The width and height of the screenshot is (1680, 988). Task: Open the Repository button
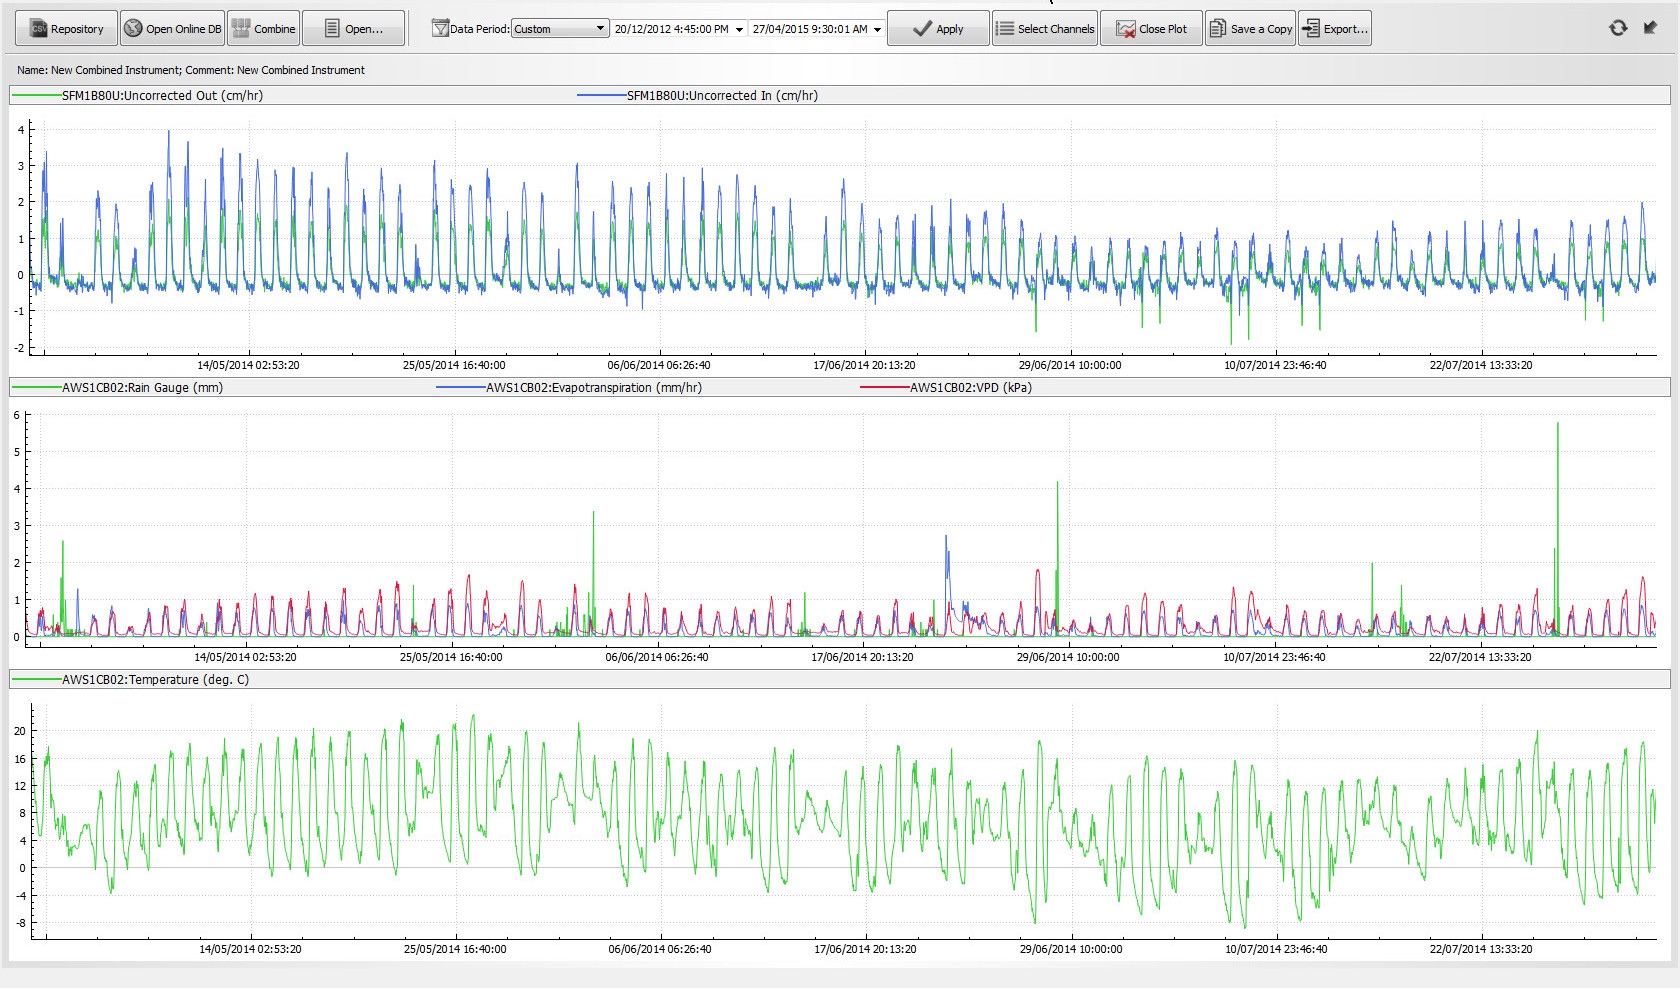click(x=66, y=29)
